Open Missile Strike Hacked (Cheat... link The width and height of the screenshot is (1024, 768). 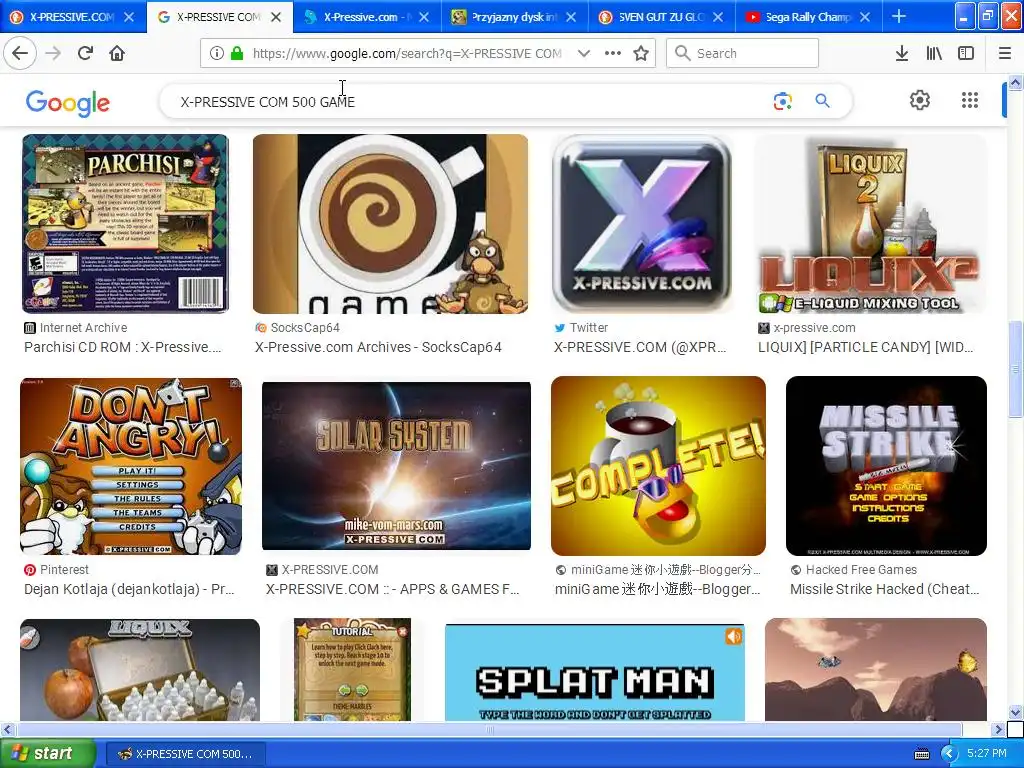tap(885, 589)
